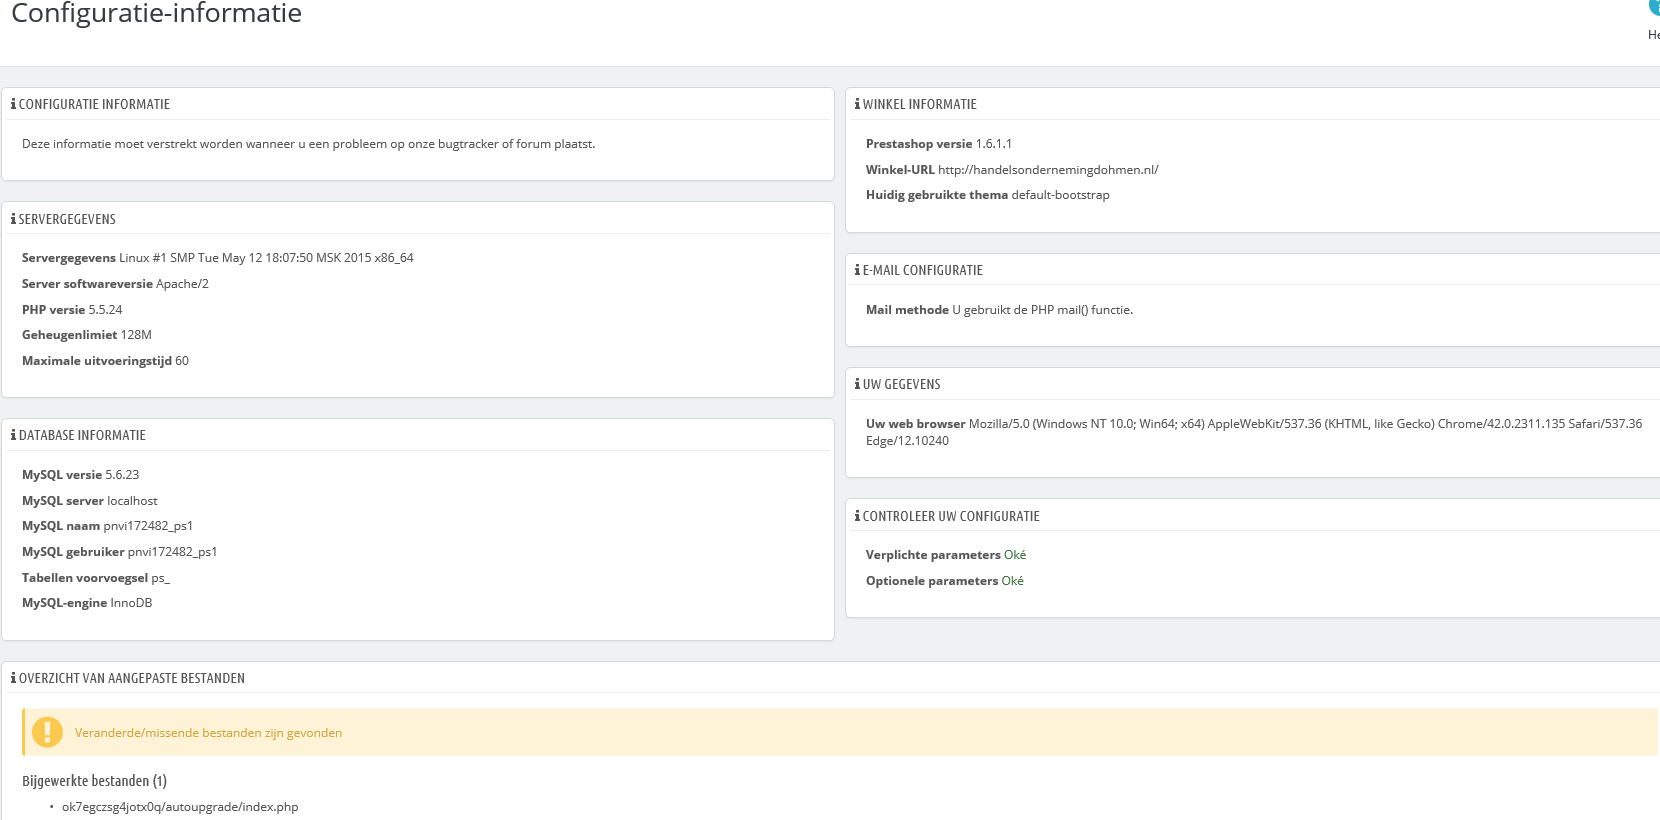Click the yellow warning exclamation icon

point(47,732)
